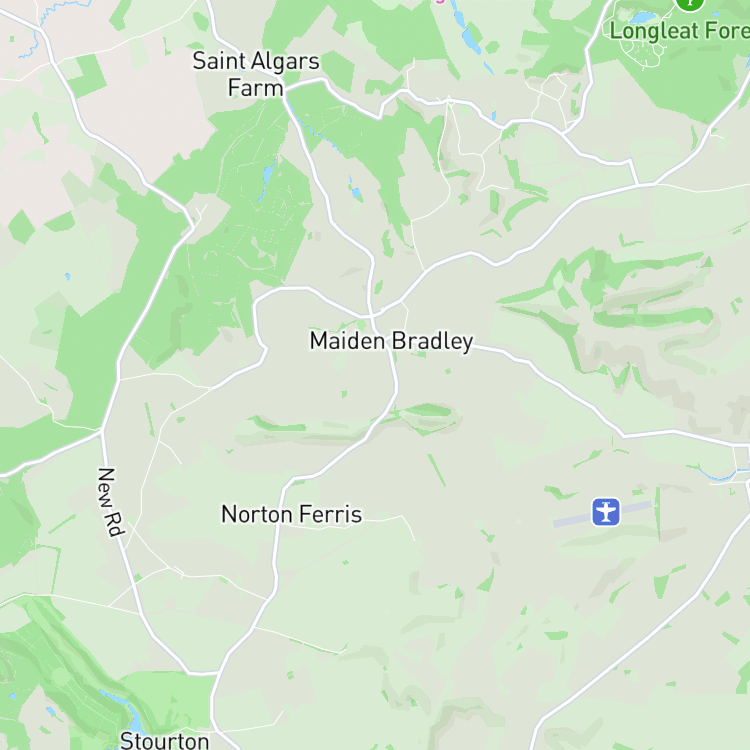Select the narrow pond in woods below Saint Algars Farm
750x750 pixels.
[267, 178]
